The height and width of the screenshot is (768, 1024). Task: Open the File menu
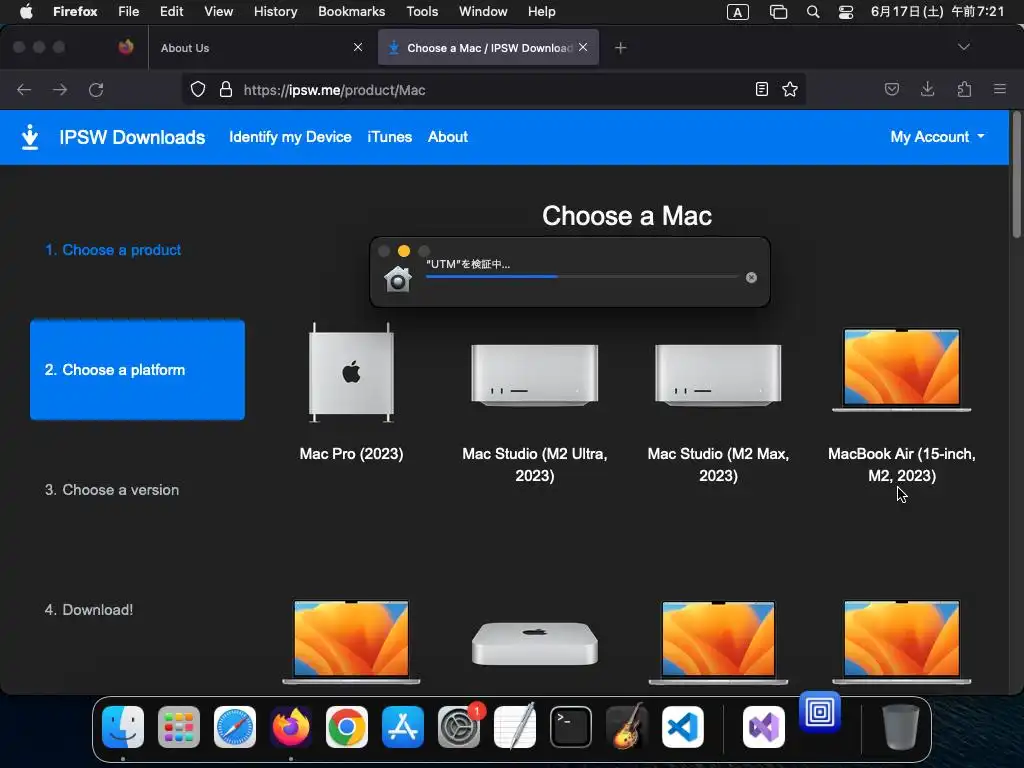[x=129, y=11]
